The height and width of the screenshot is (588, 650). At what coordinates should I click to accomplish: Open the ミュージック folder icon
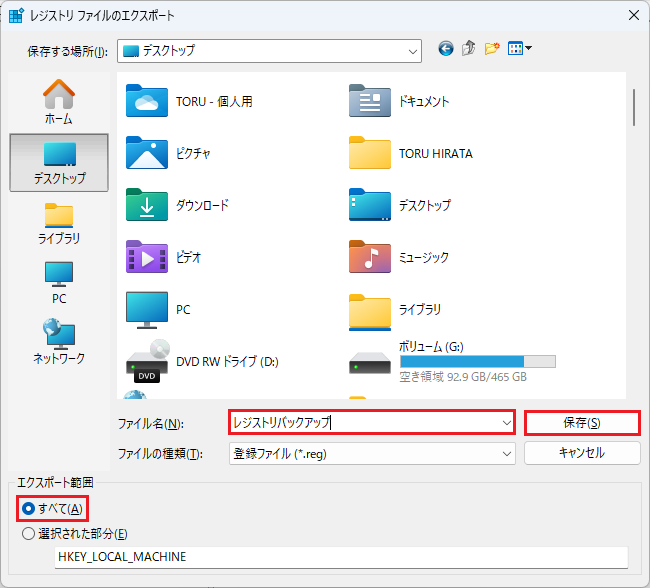[x=370, y=257]
